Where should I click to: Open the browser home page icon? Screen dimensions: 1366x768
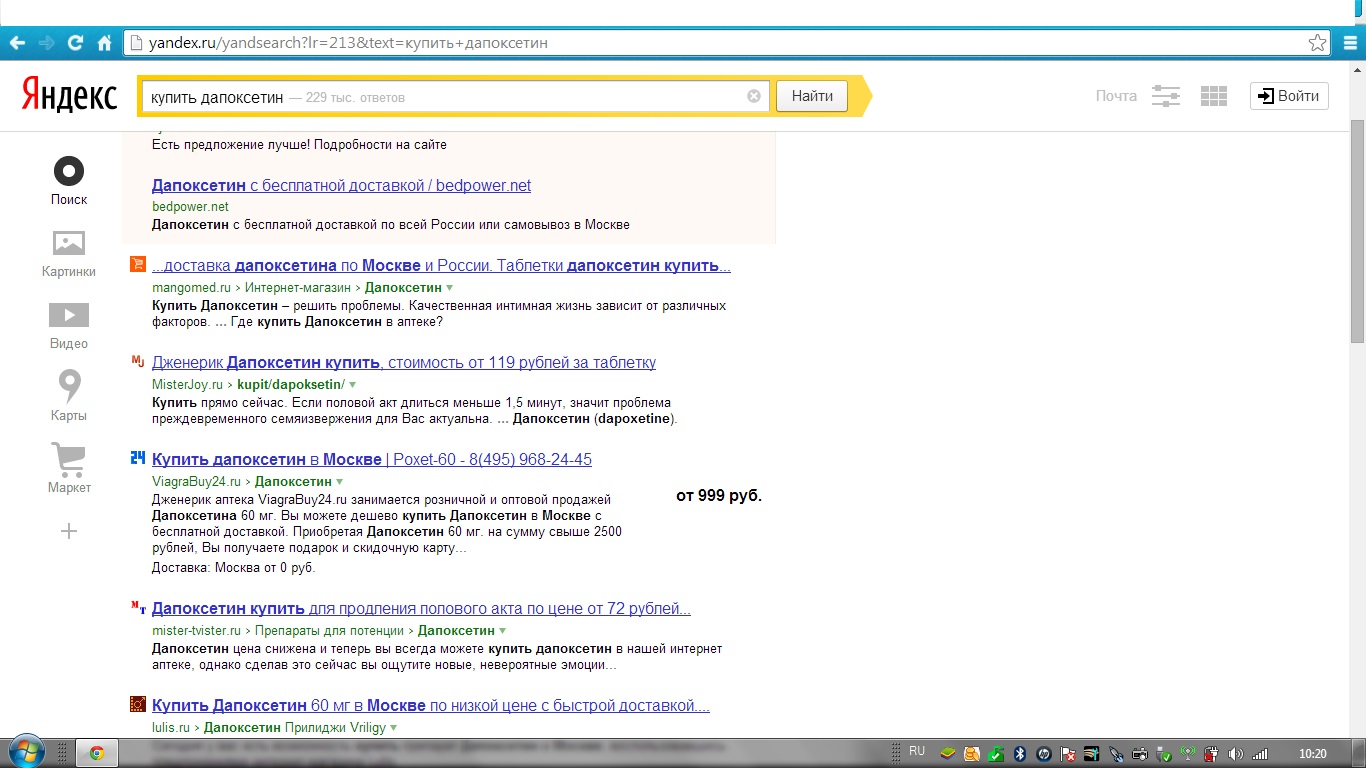point(104,43)
